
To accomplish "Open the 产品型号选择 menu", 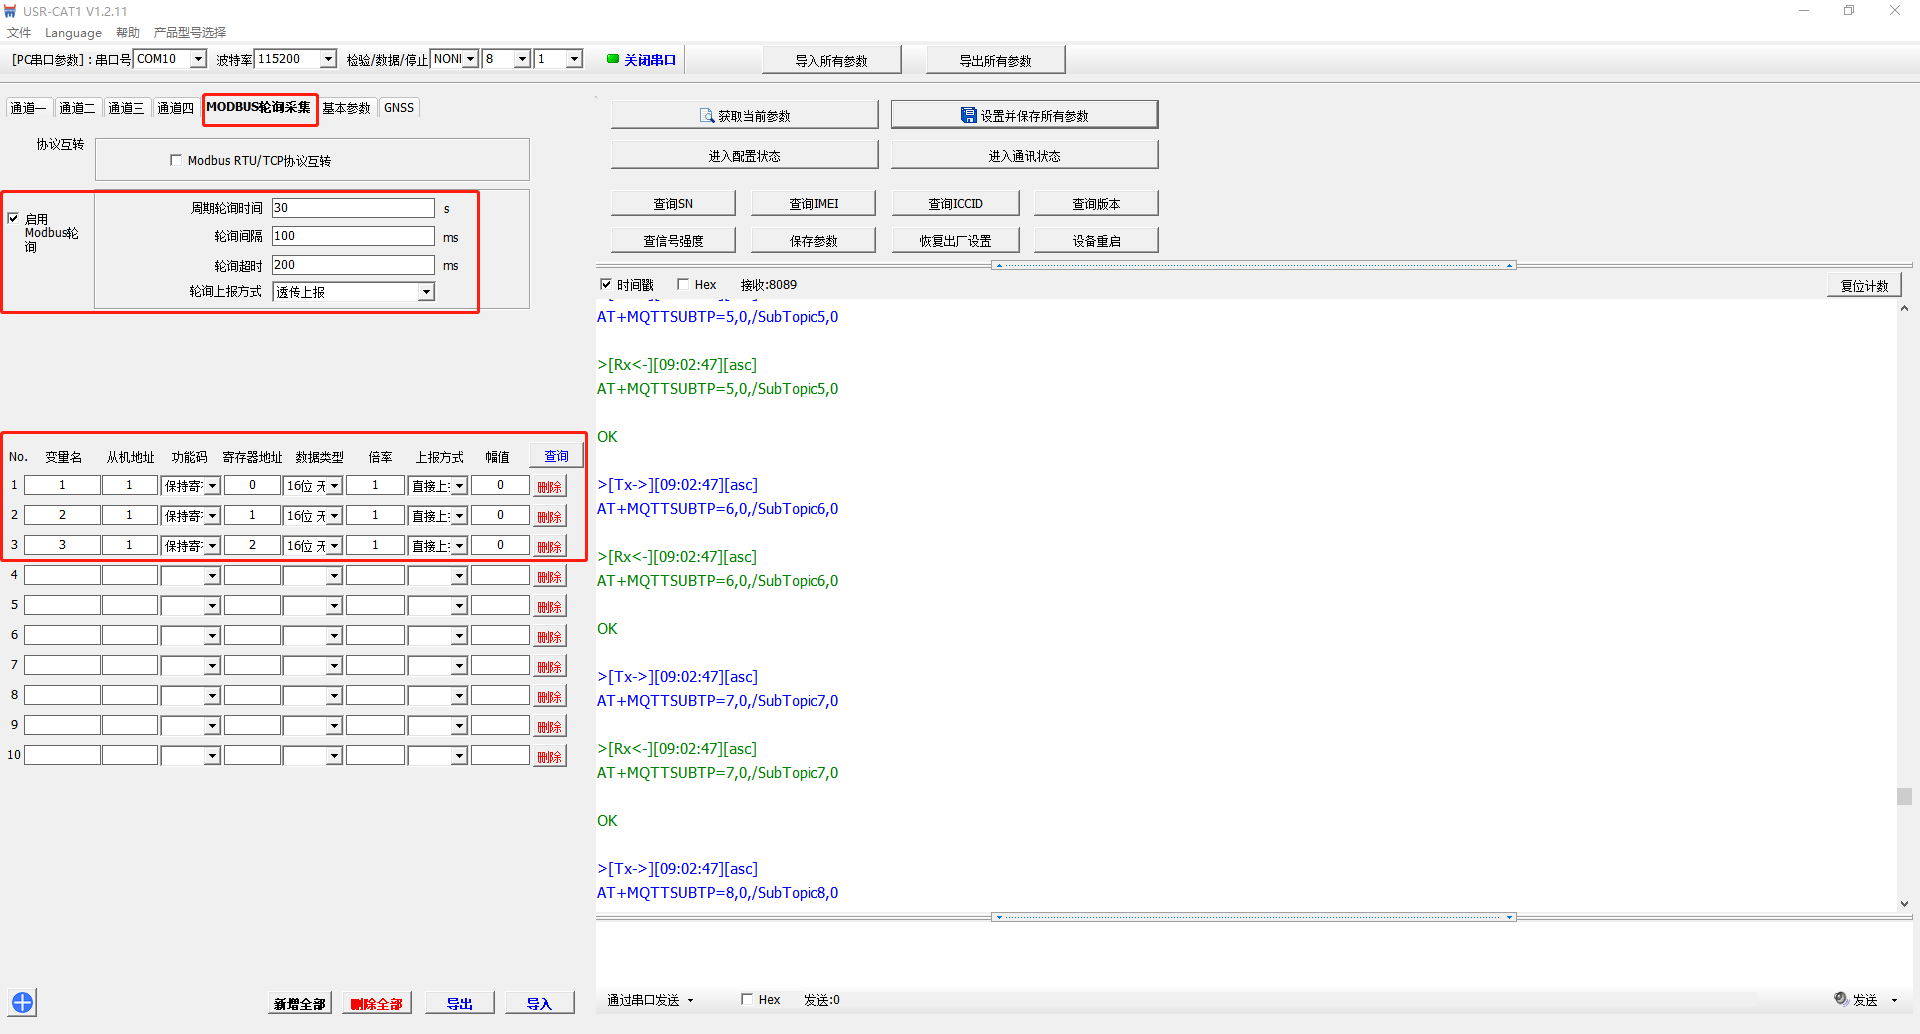I will click(190, 33).
